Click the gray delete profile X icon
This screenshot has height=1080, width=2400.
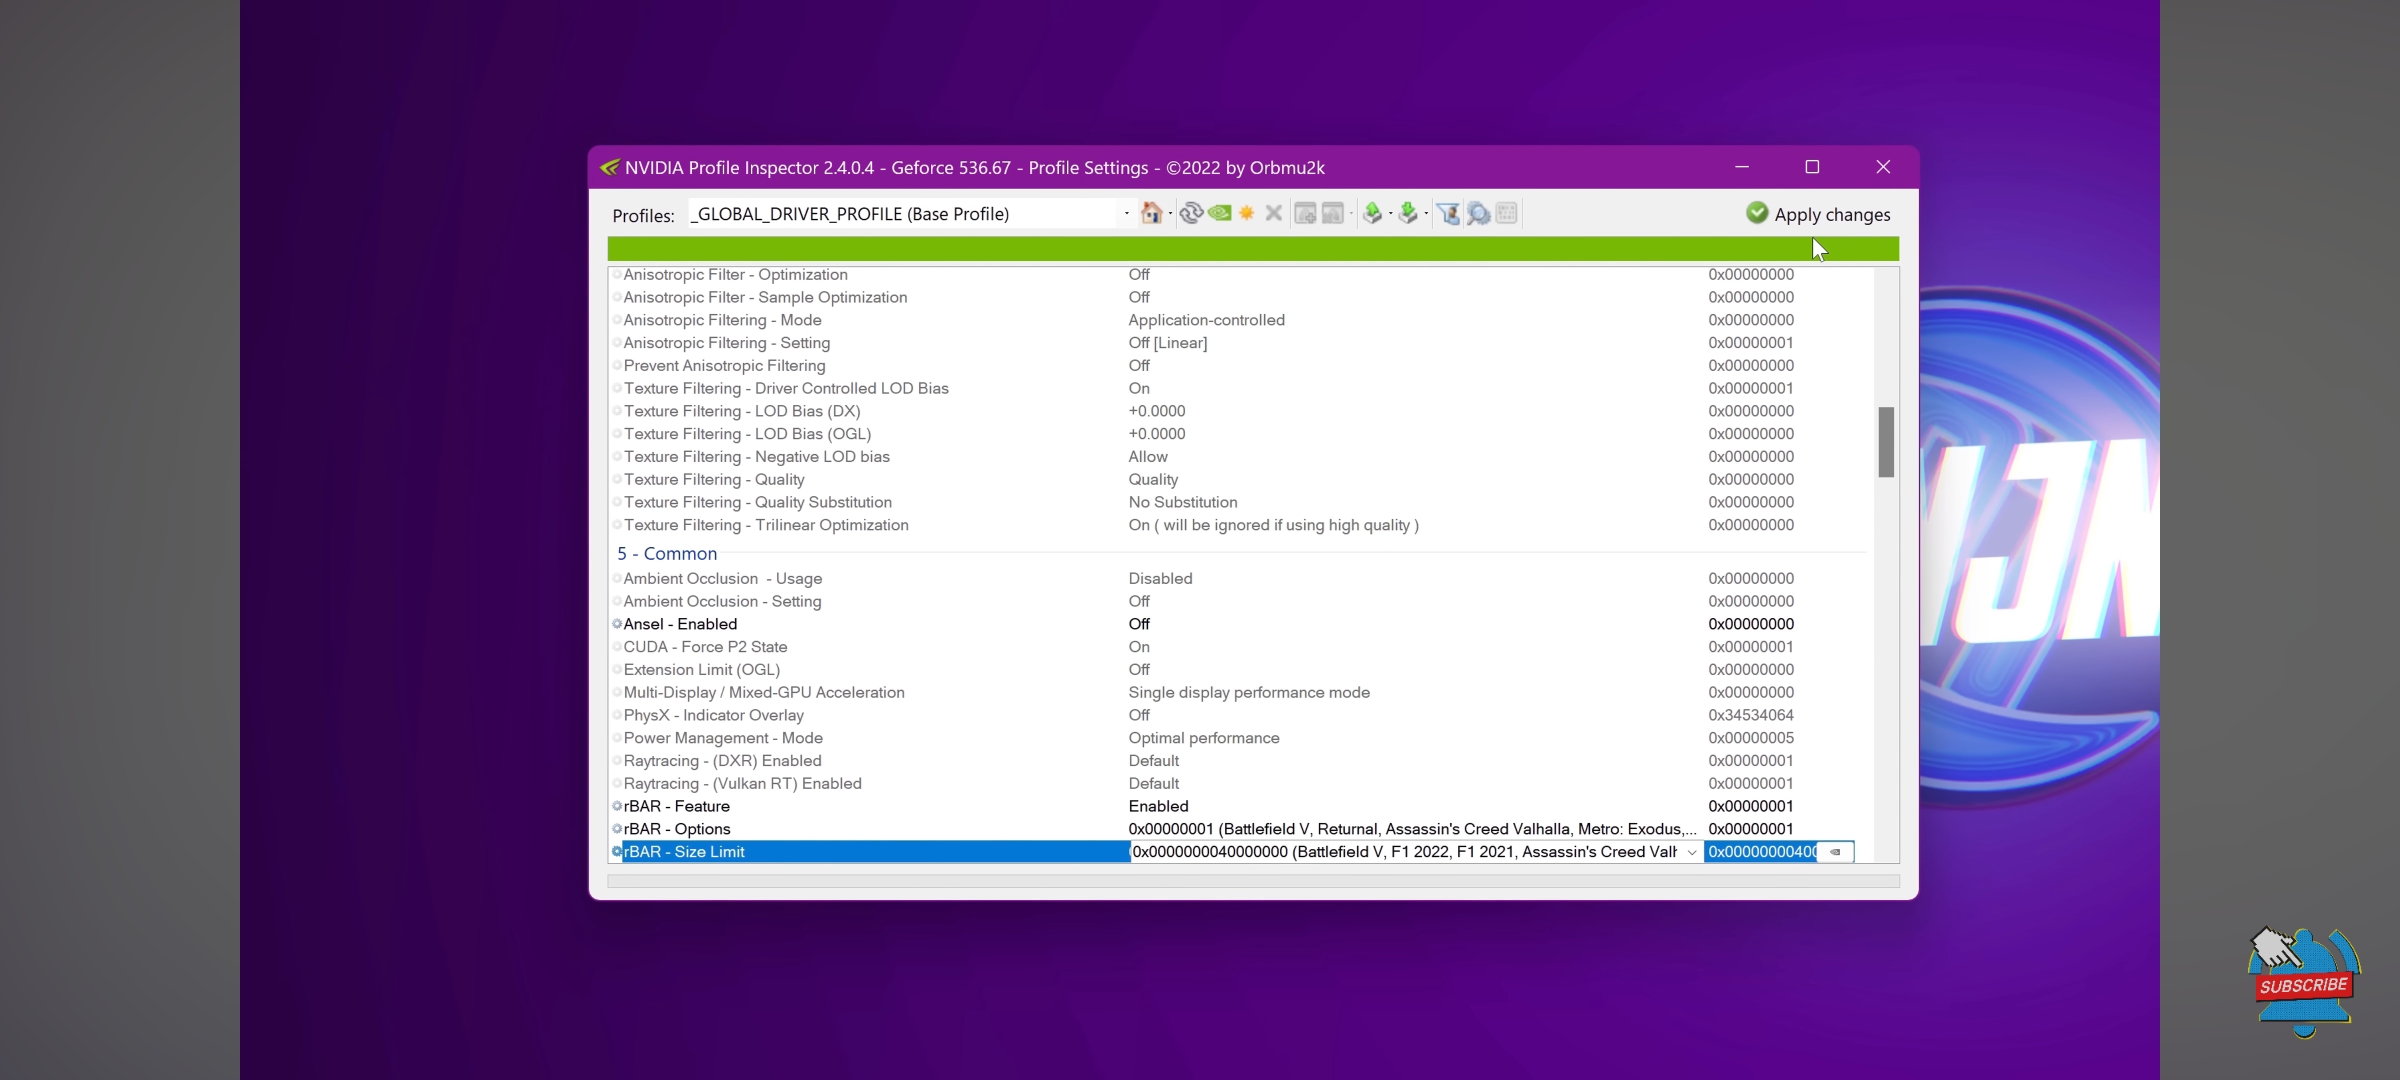(x=1273, y=213)
